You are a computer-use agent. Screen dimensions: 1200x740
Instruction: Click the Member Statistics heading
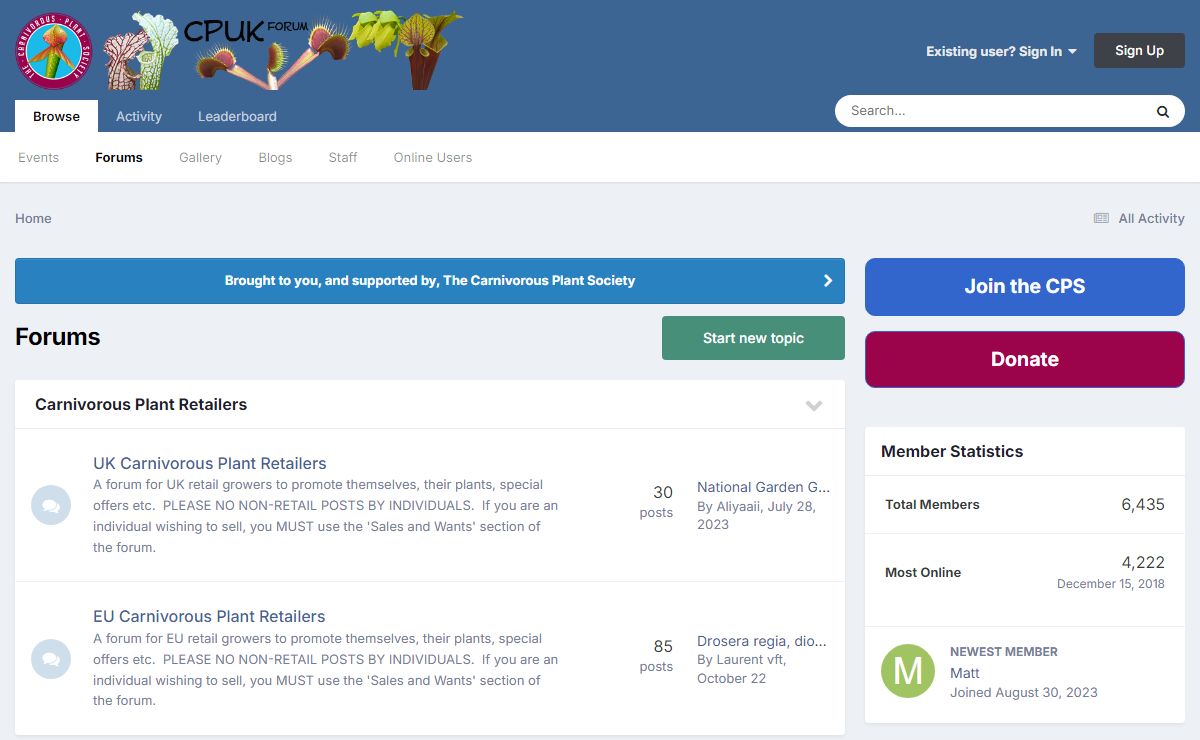(952, 451)
